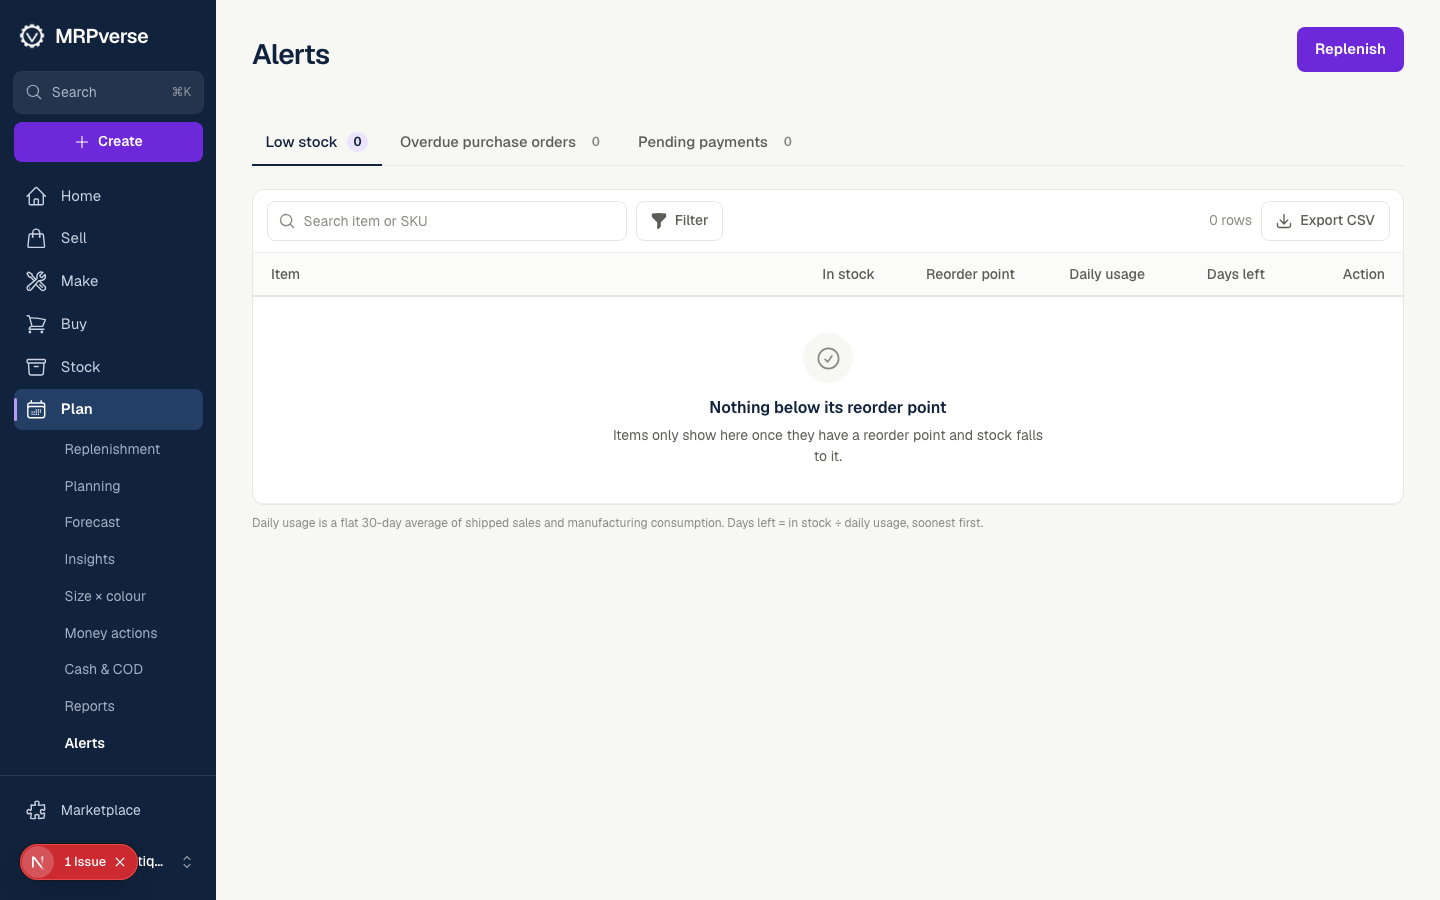Image resolution: width=1440 pixels, height=900 pixels.
Task: Switch to the Low stock tab
Action: 316,142
